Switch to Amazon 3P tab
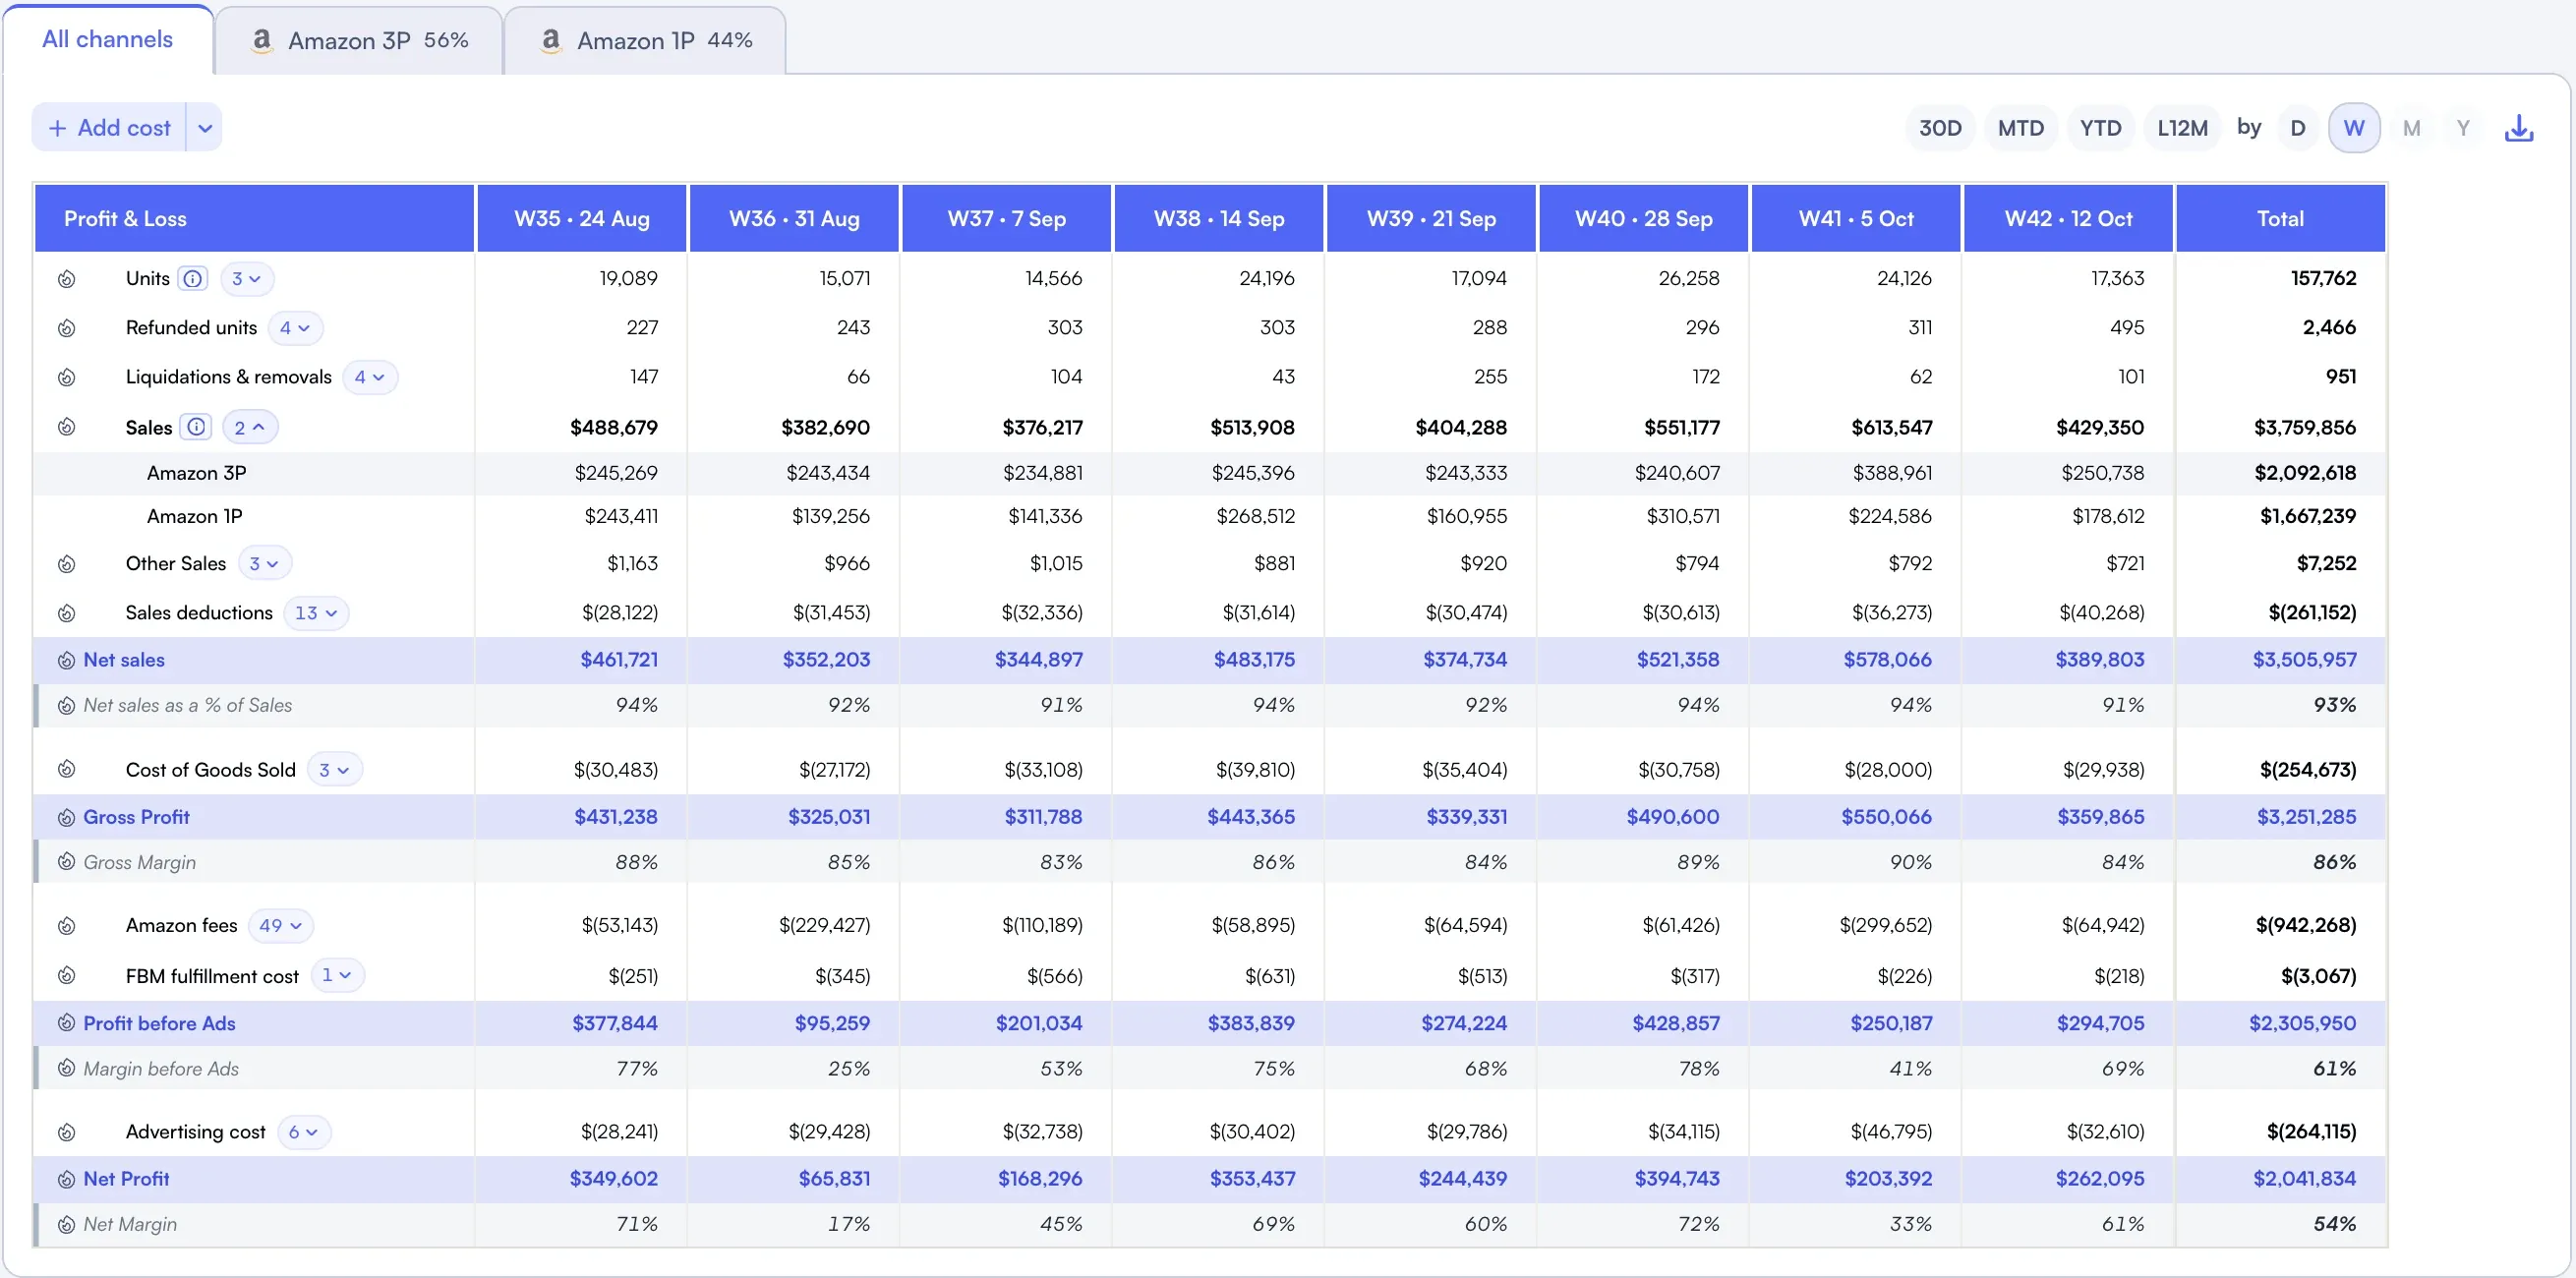The height and width of the screenshot is (1278, 2576). point(359,41)
